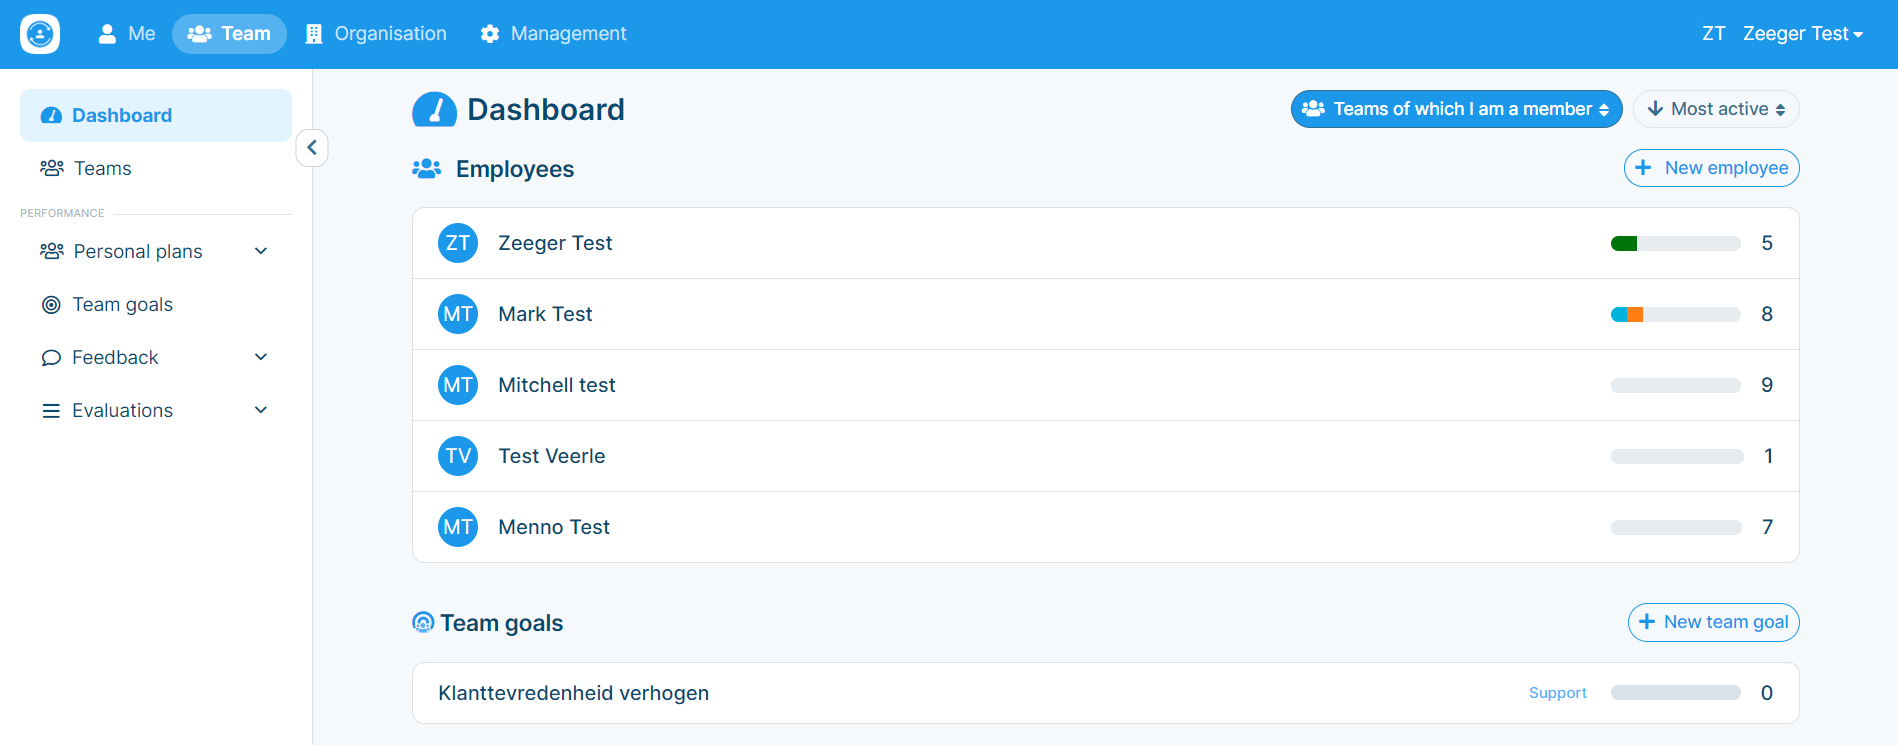
Task: Open the Teams of which I am a member dropdown
Action: point(1456,109)
